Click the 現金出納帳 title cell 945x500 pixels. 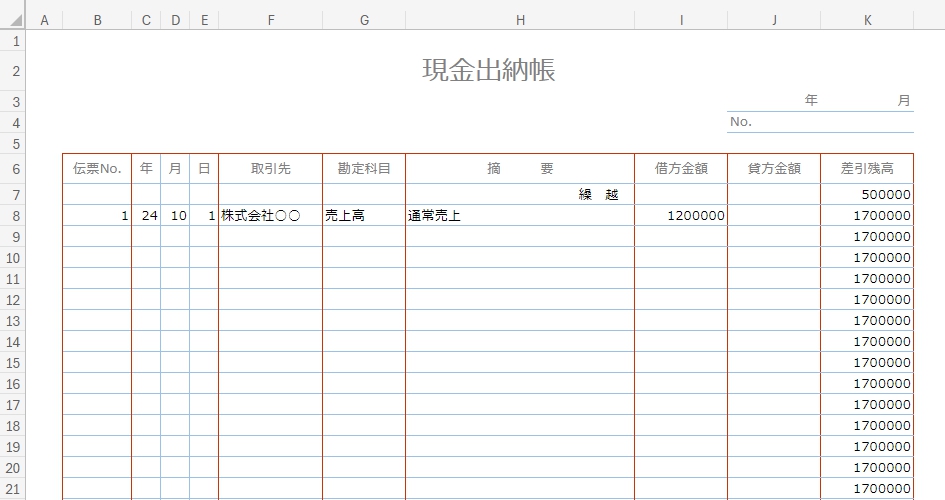pyautogui.click(x=488, y=70)
